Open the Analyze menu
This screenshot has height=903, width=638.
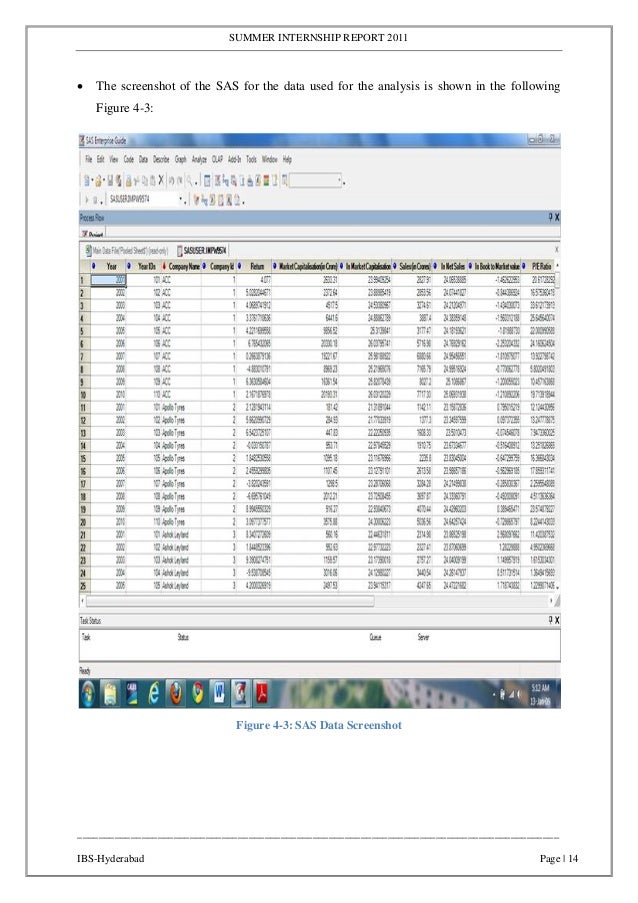[x=199, y=160]
